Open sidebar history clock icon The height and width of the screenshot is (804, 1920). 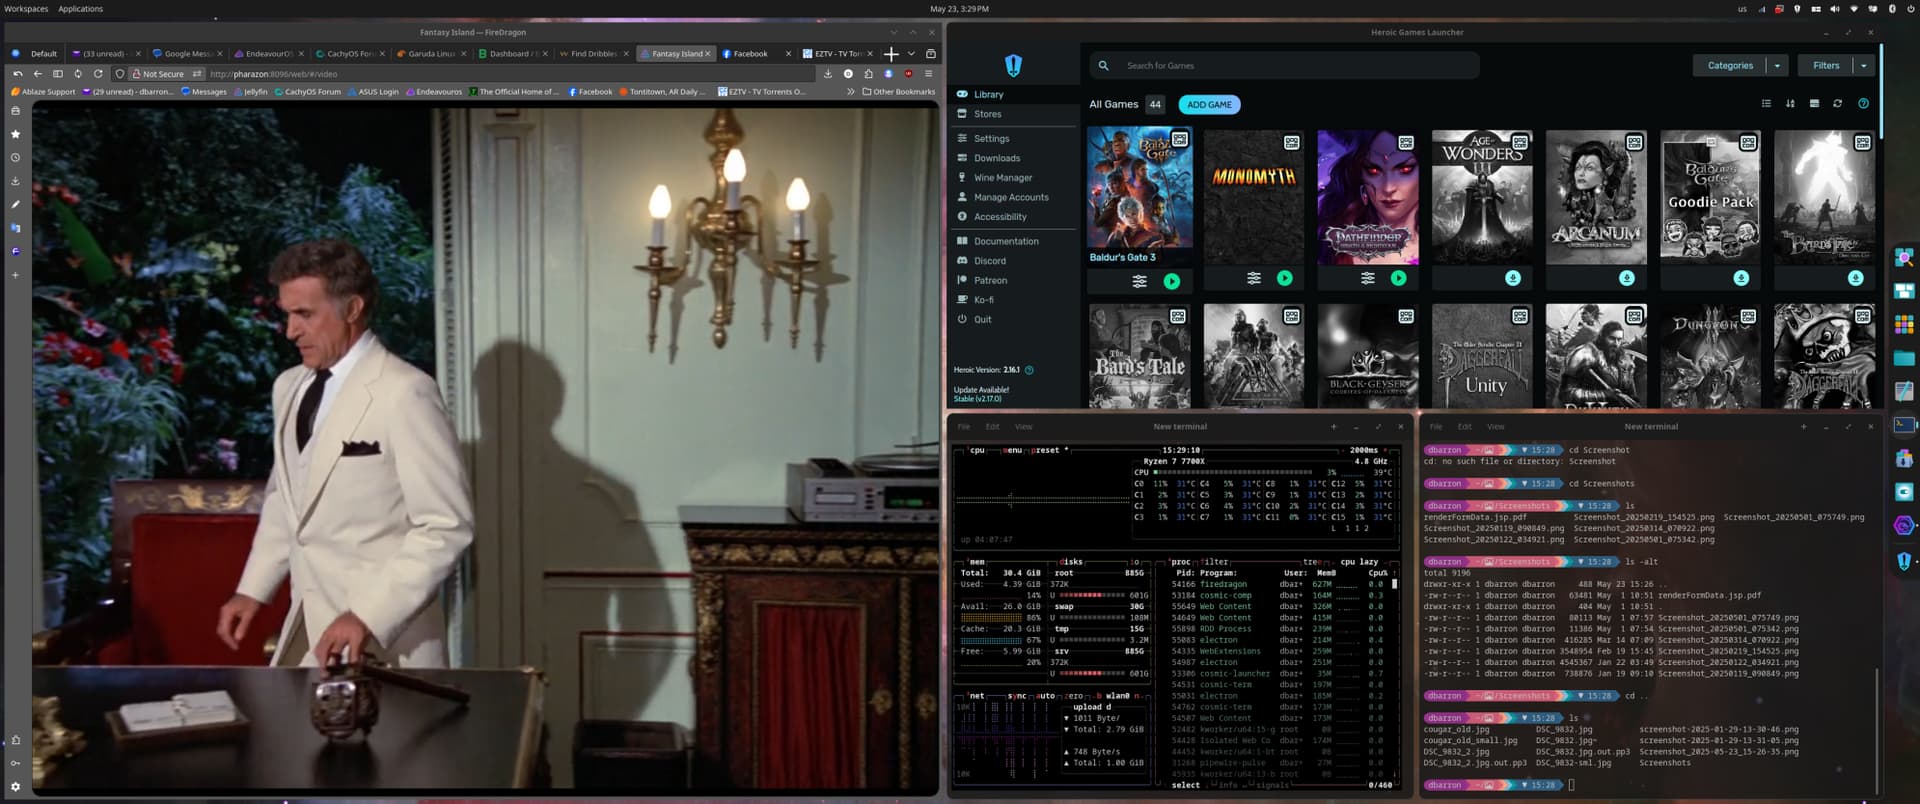pos(15,158)
